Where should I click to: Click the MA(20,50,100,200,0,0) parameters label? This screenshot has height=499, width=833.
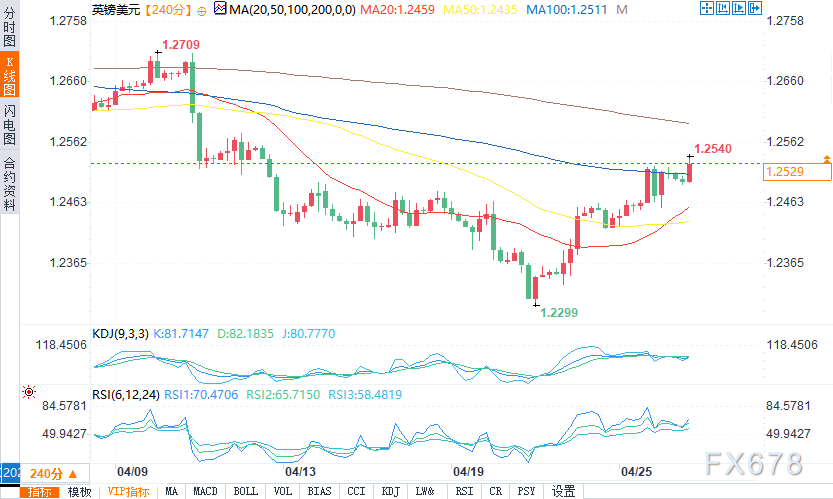tap(292, 10)
